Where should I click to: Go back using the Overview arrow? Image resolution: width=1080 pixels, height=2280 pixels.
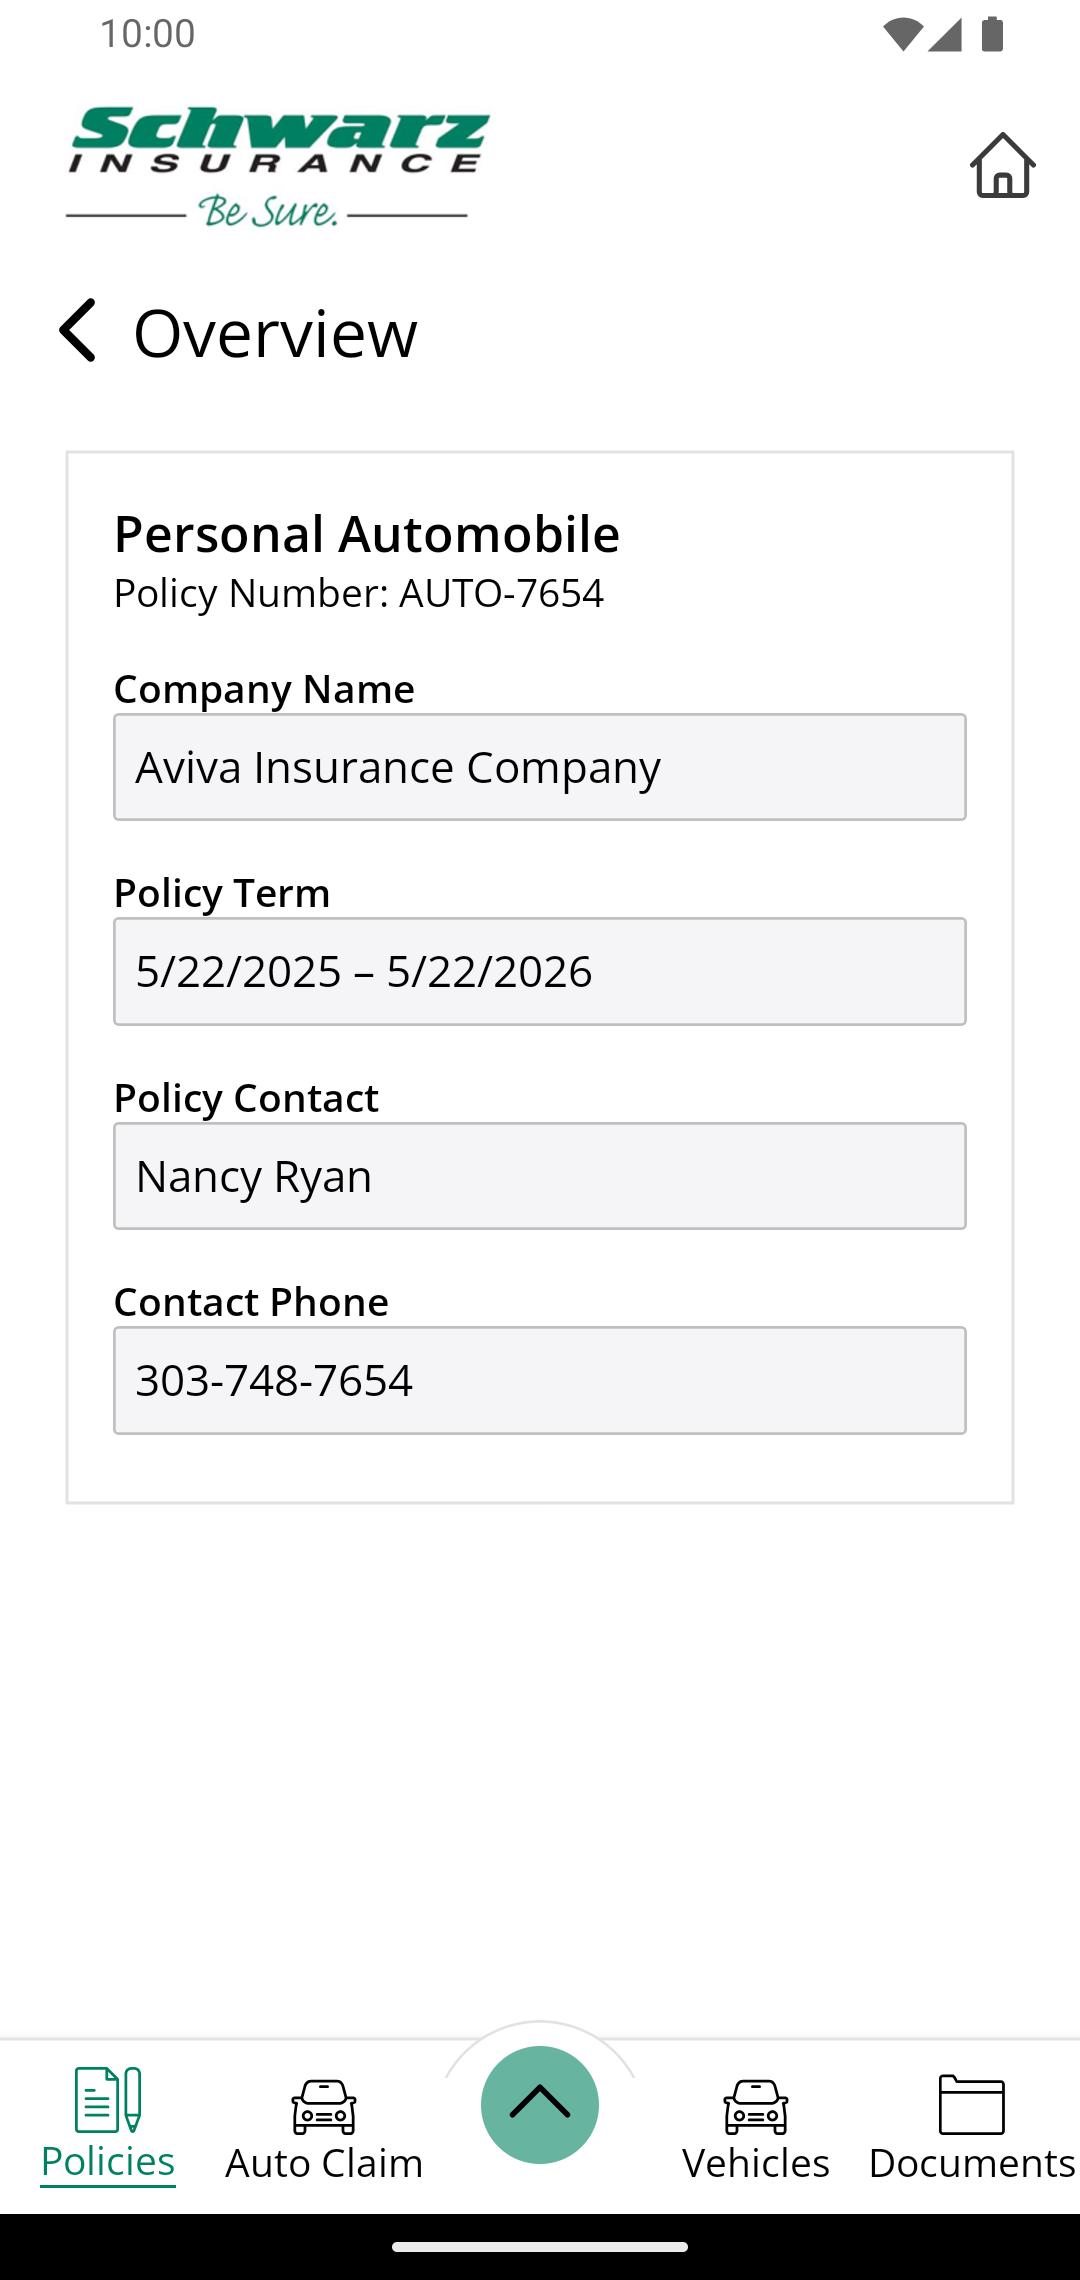pyautogui.click(x=78, y=330)
